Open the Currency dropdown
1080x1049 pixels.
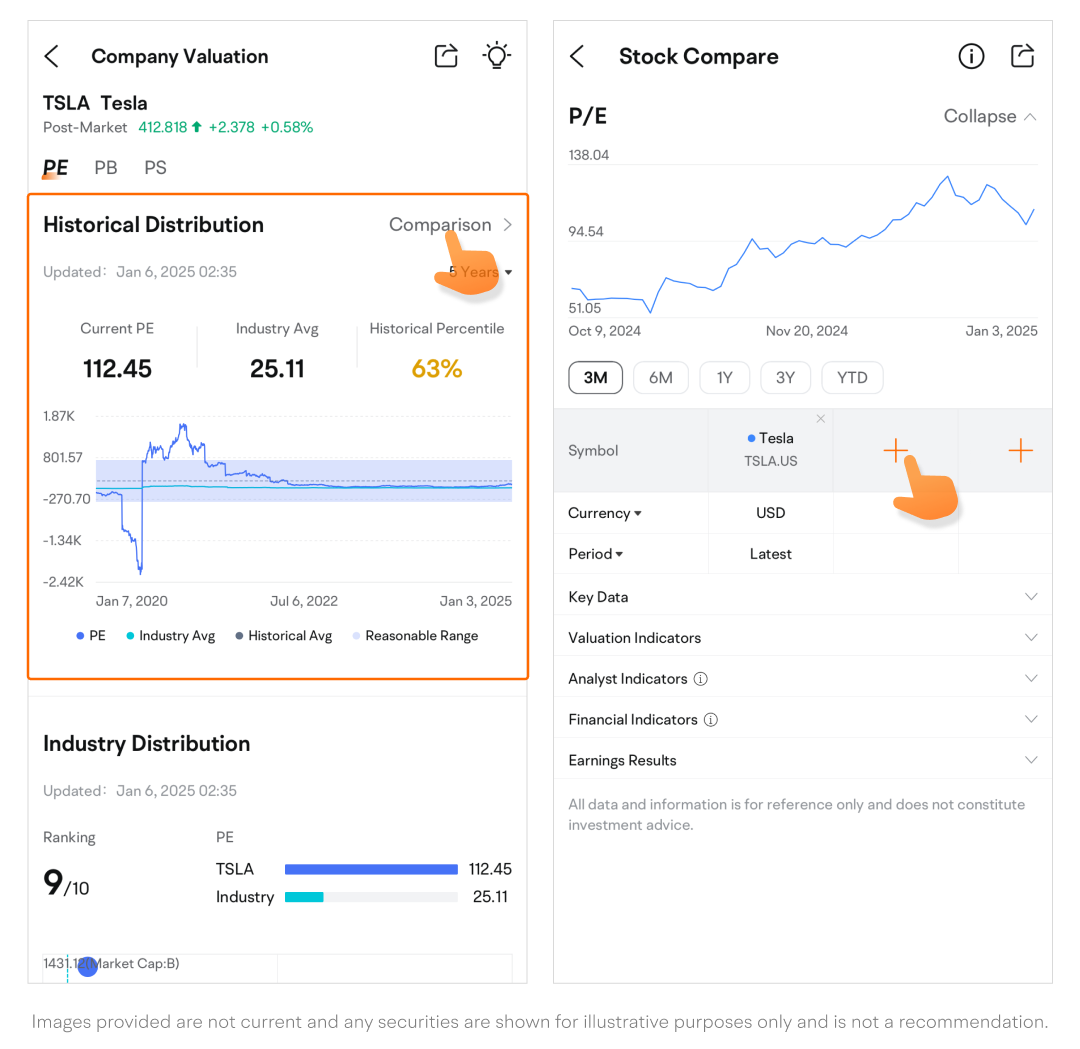tap(604, 513)
